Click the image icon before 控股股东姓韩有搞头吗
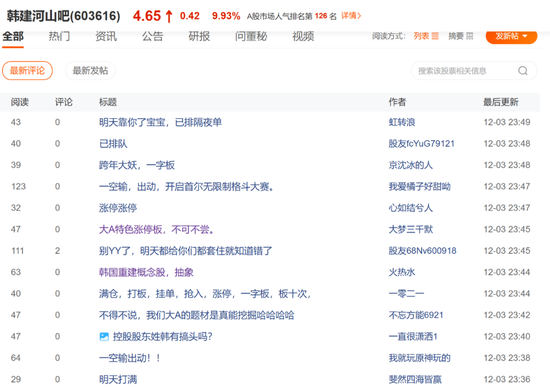The height and width of the screenshot is (388, 550). (x=104, y=337)
